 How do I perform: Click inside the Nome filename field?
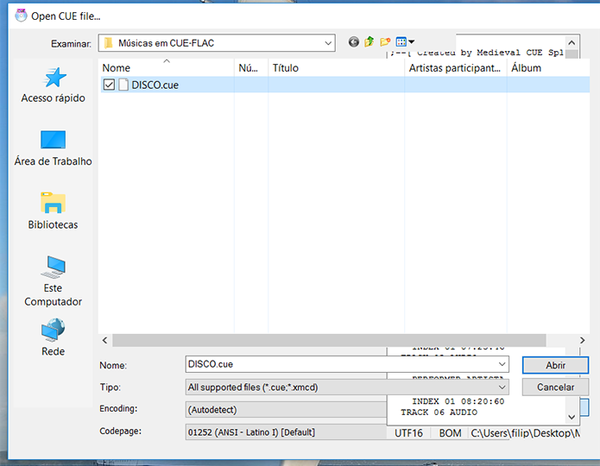(x=347, y=364)
